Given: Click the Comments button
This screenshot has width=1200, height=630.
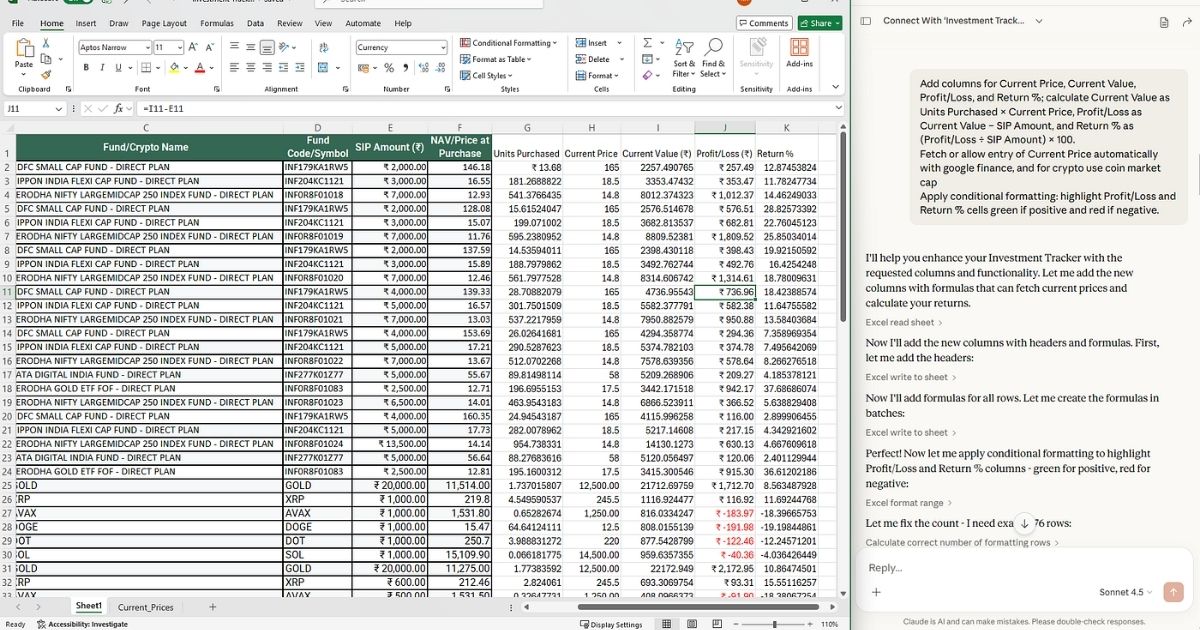Looking at the screenshot, I should point(764,23).
